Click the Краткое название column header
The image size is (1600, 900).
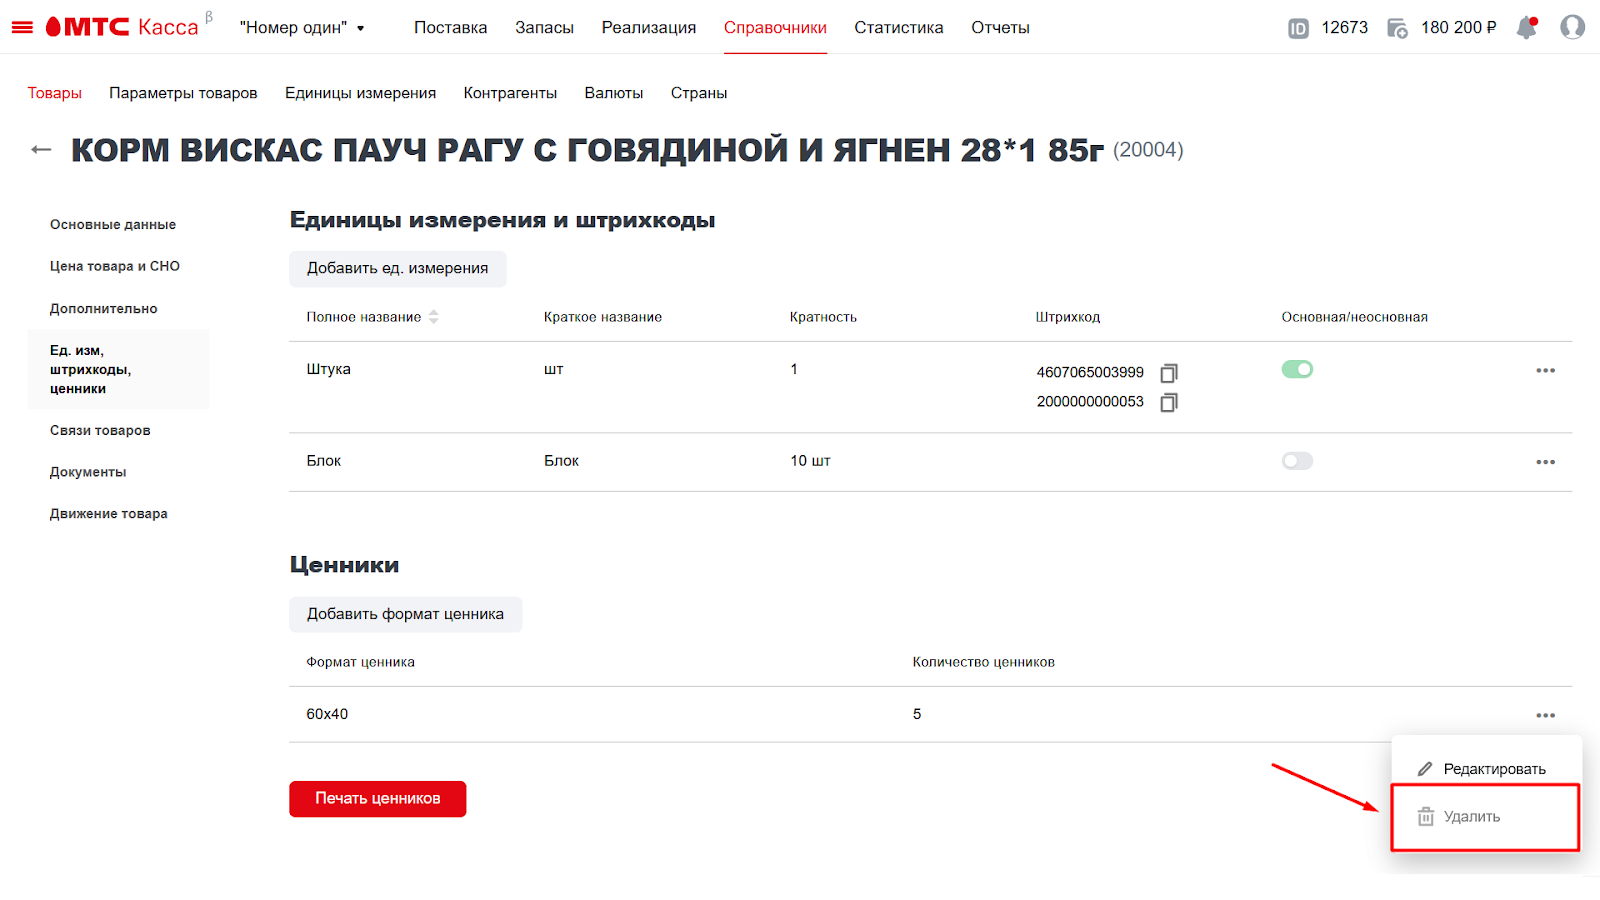(x=603, y=317)
